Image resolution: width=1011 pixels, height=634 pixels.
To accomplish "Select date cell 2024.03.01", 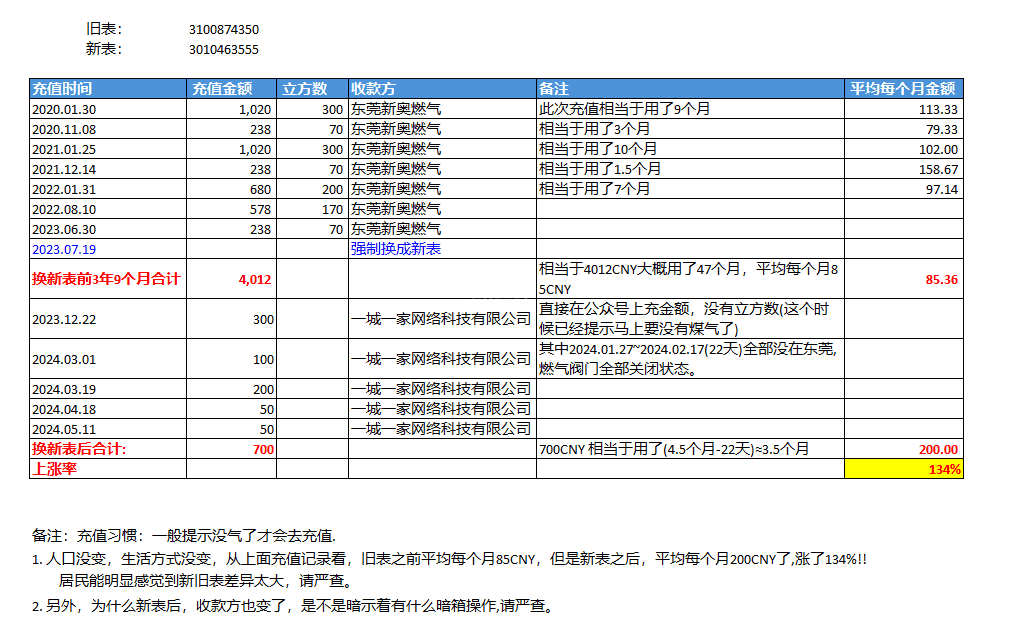I will (x=108, y=359).
